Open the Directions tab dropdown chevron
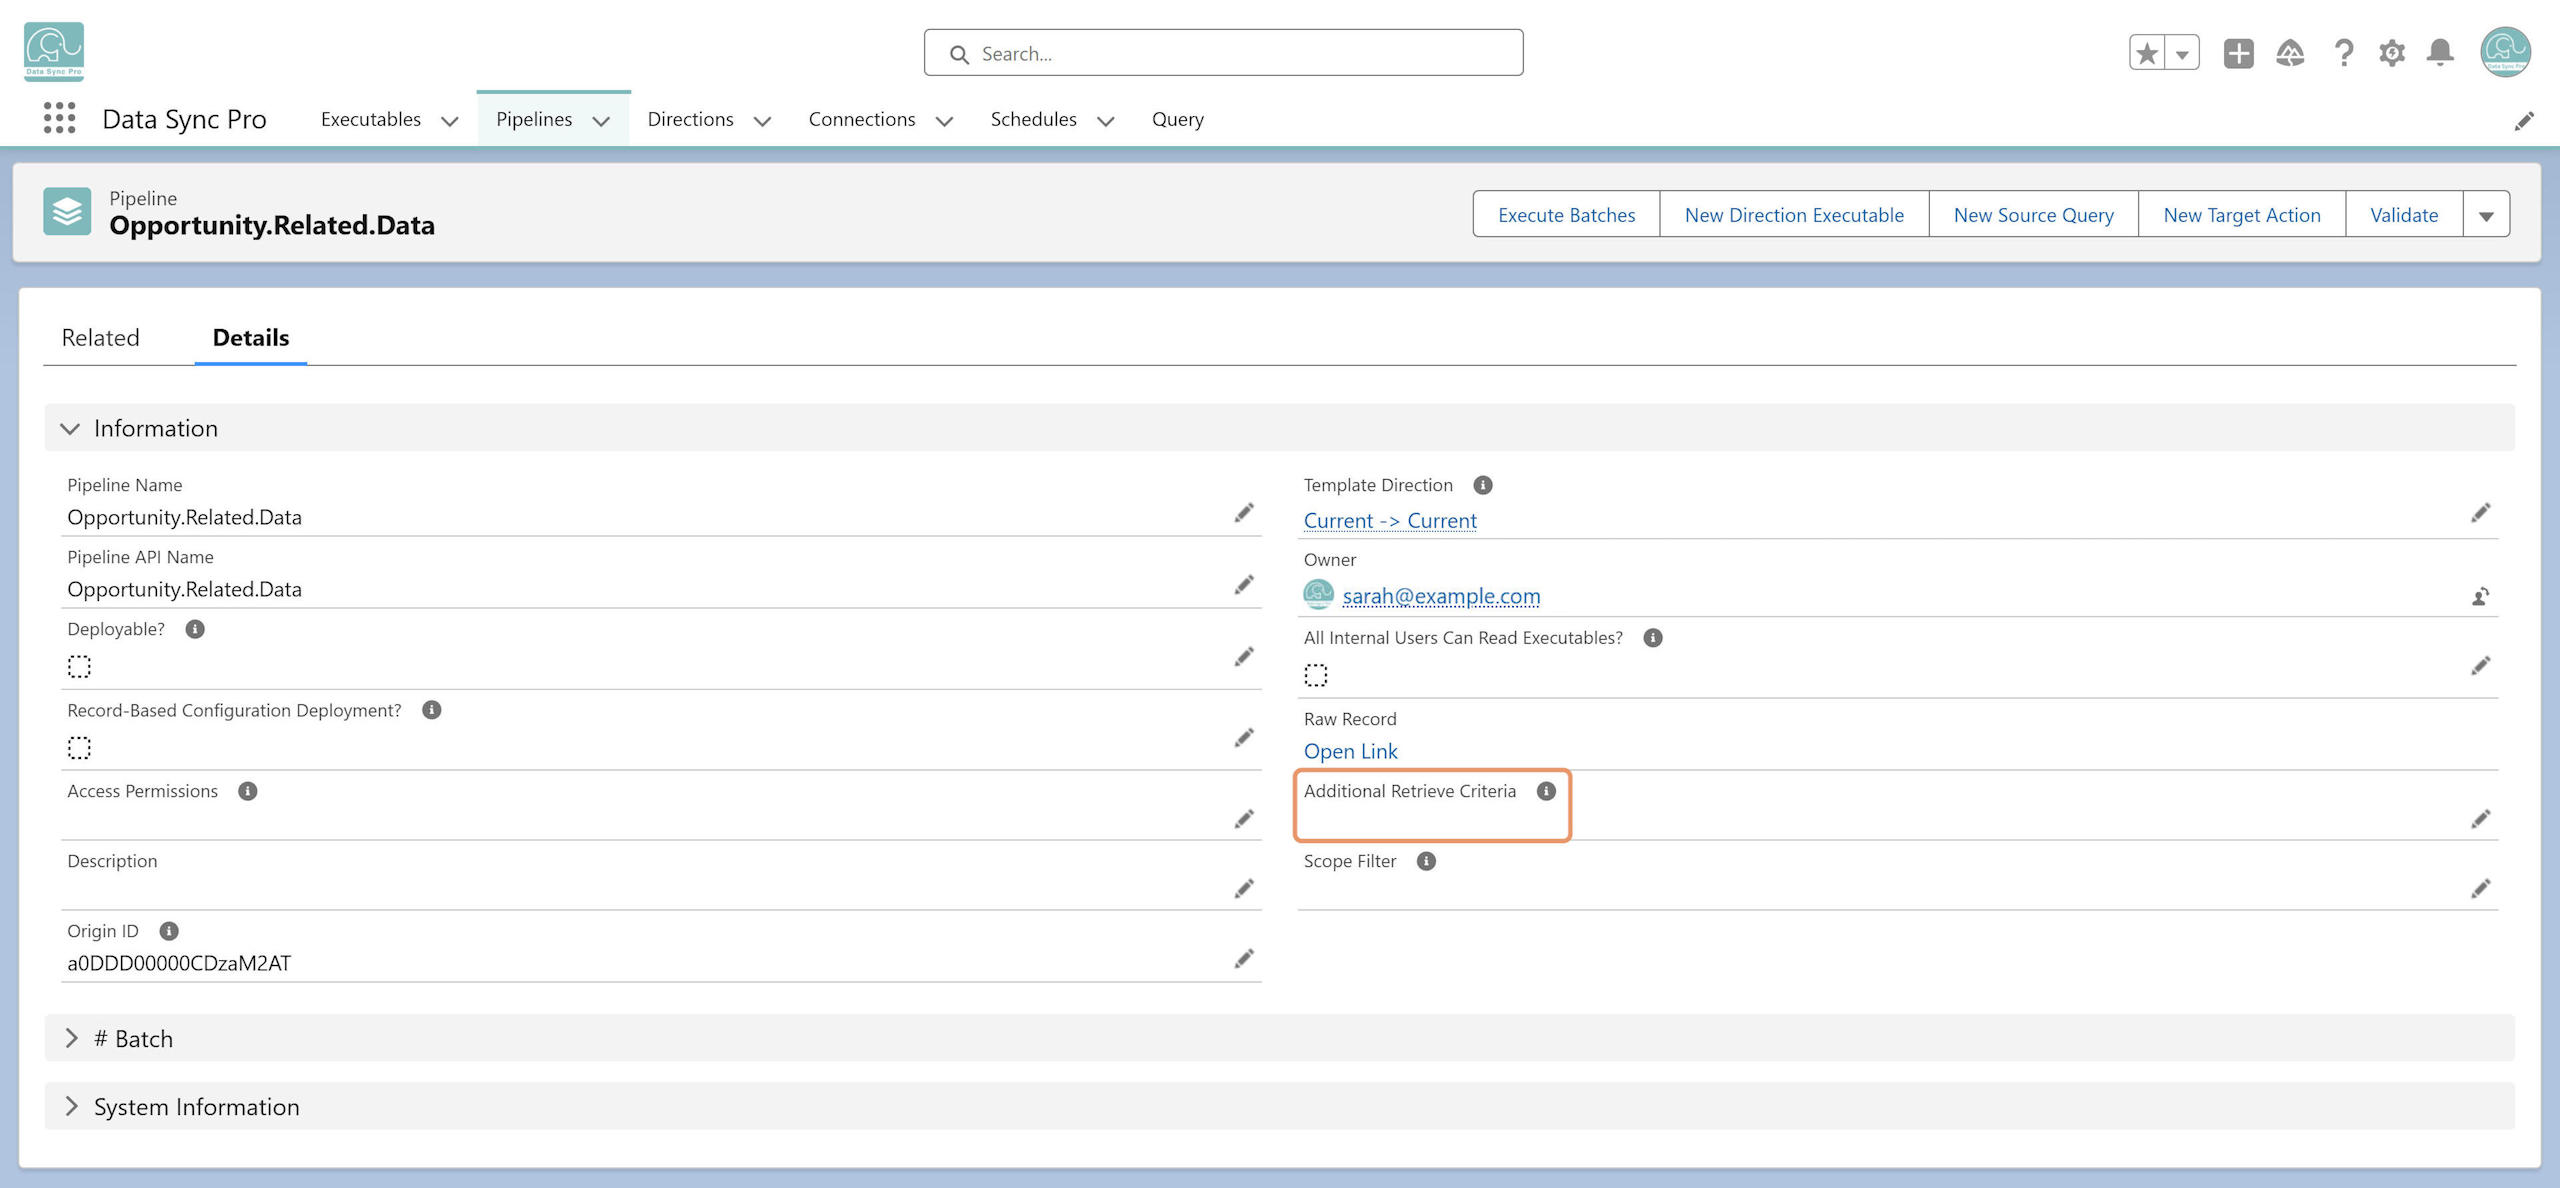The height and width of the screenshot is (1188, 2560). (x=762, y=121)
